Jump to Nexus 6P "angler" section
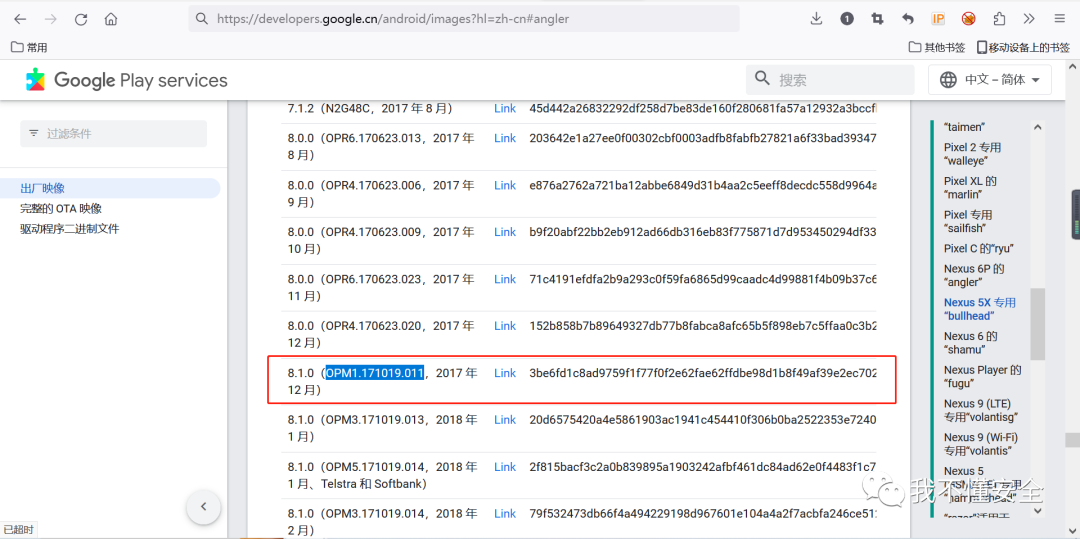Viewport: 1080px width, 539px height. click(x=973, y=275)
